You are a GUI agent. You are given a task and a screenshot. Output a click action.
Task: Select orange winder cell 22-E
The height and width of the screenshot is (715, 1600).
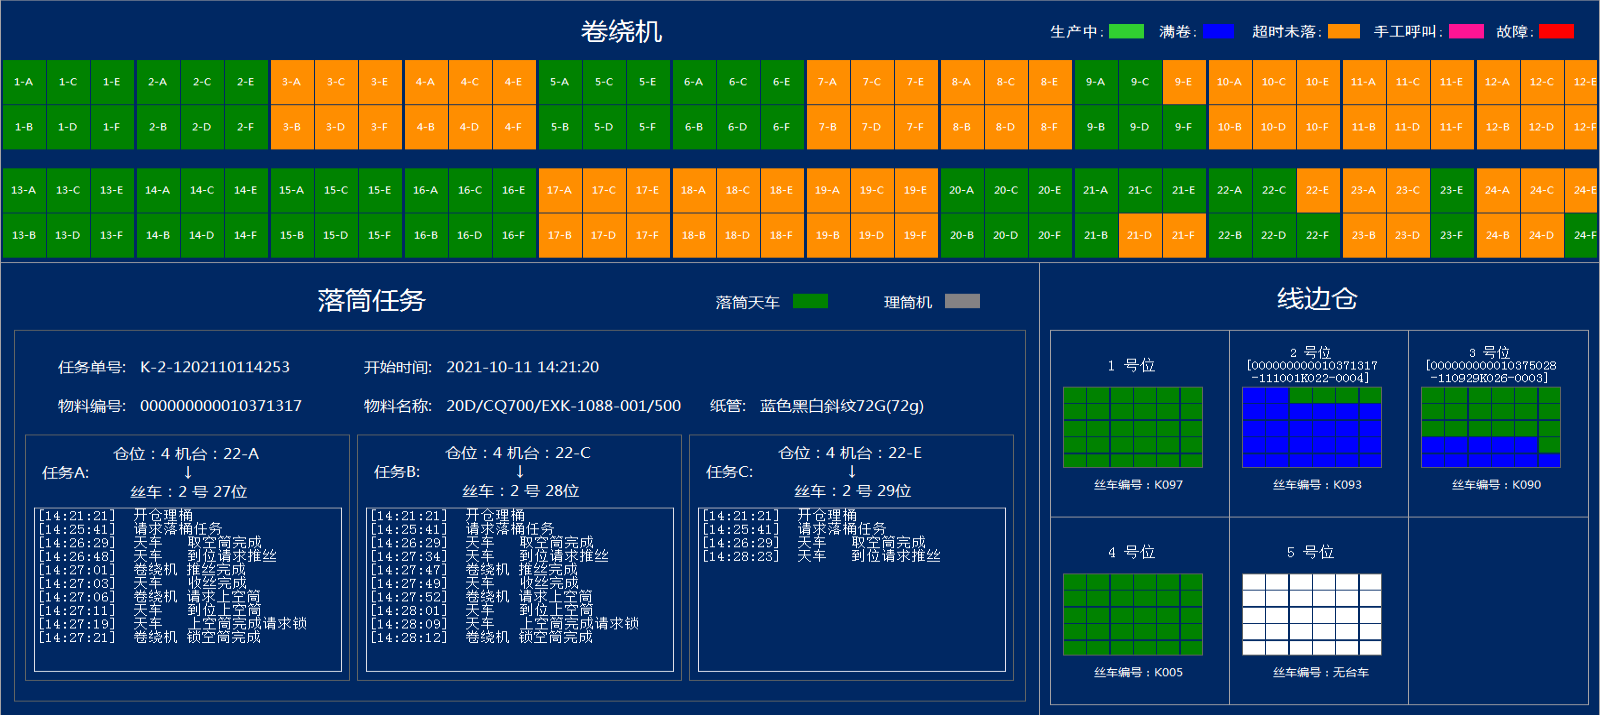point(1318,190)
